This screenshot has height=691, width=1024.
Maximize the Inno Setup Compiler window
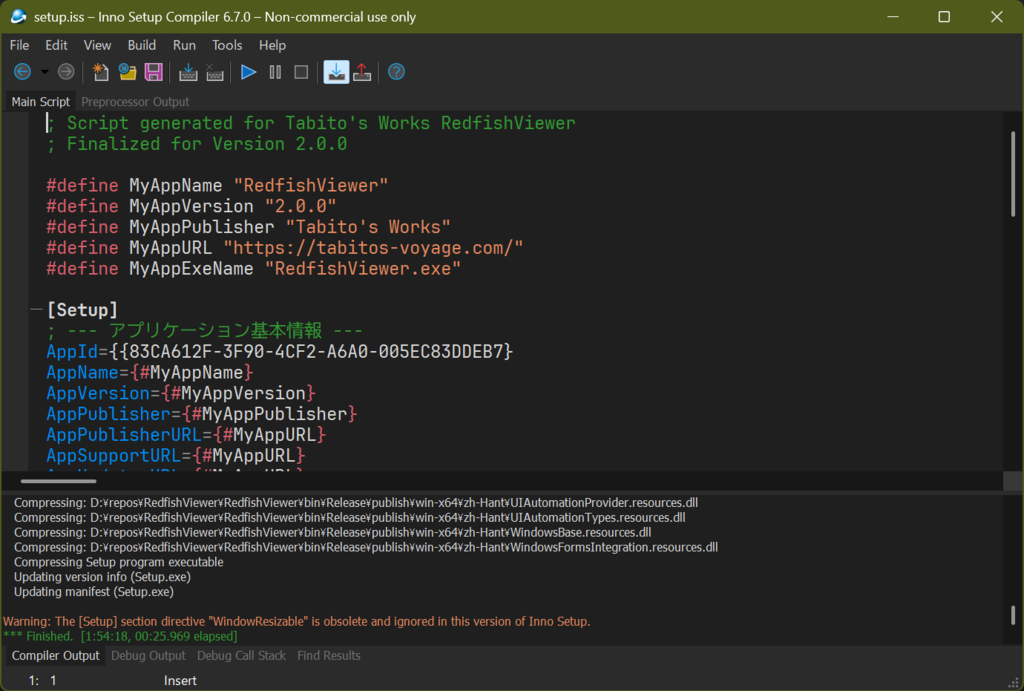944,16
